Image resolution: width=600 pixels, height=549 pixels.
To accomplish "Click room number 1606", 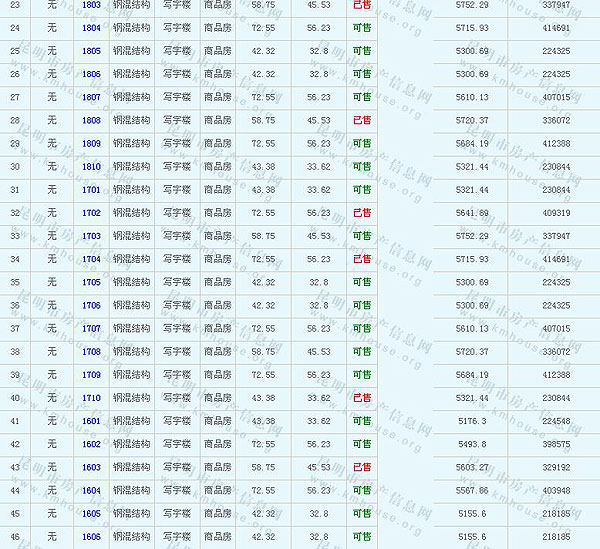I will click(91, 537).
